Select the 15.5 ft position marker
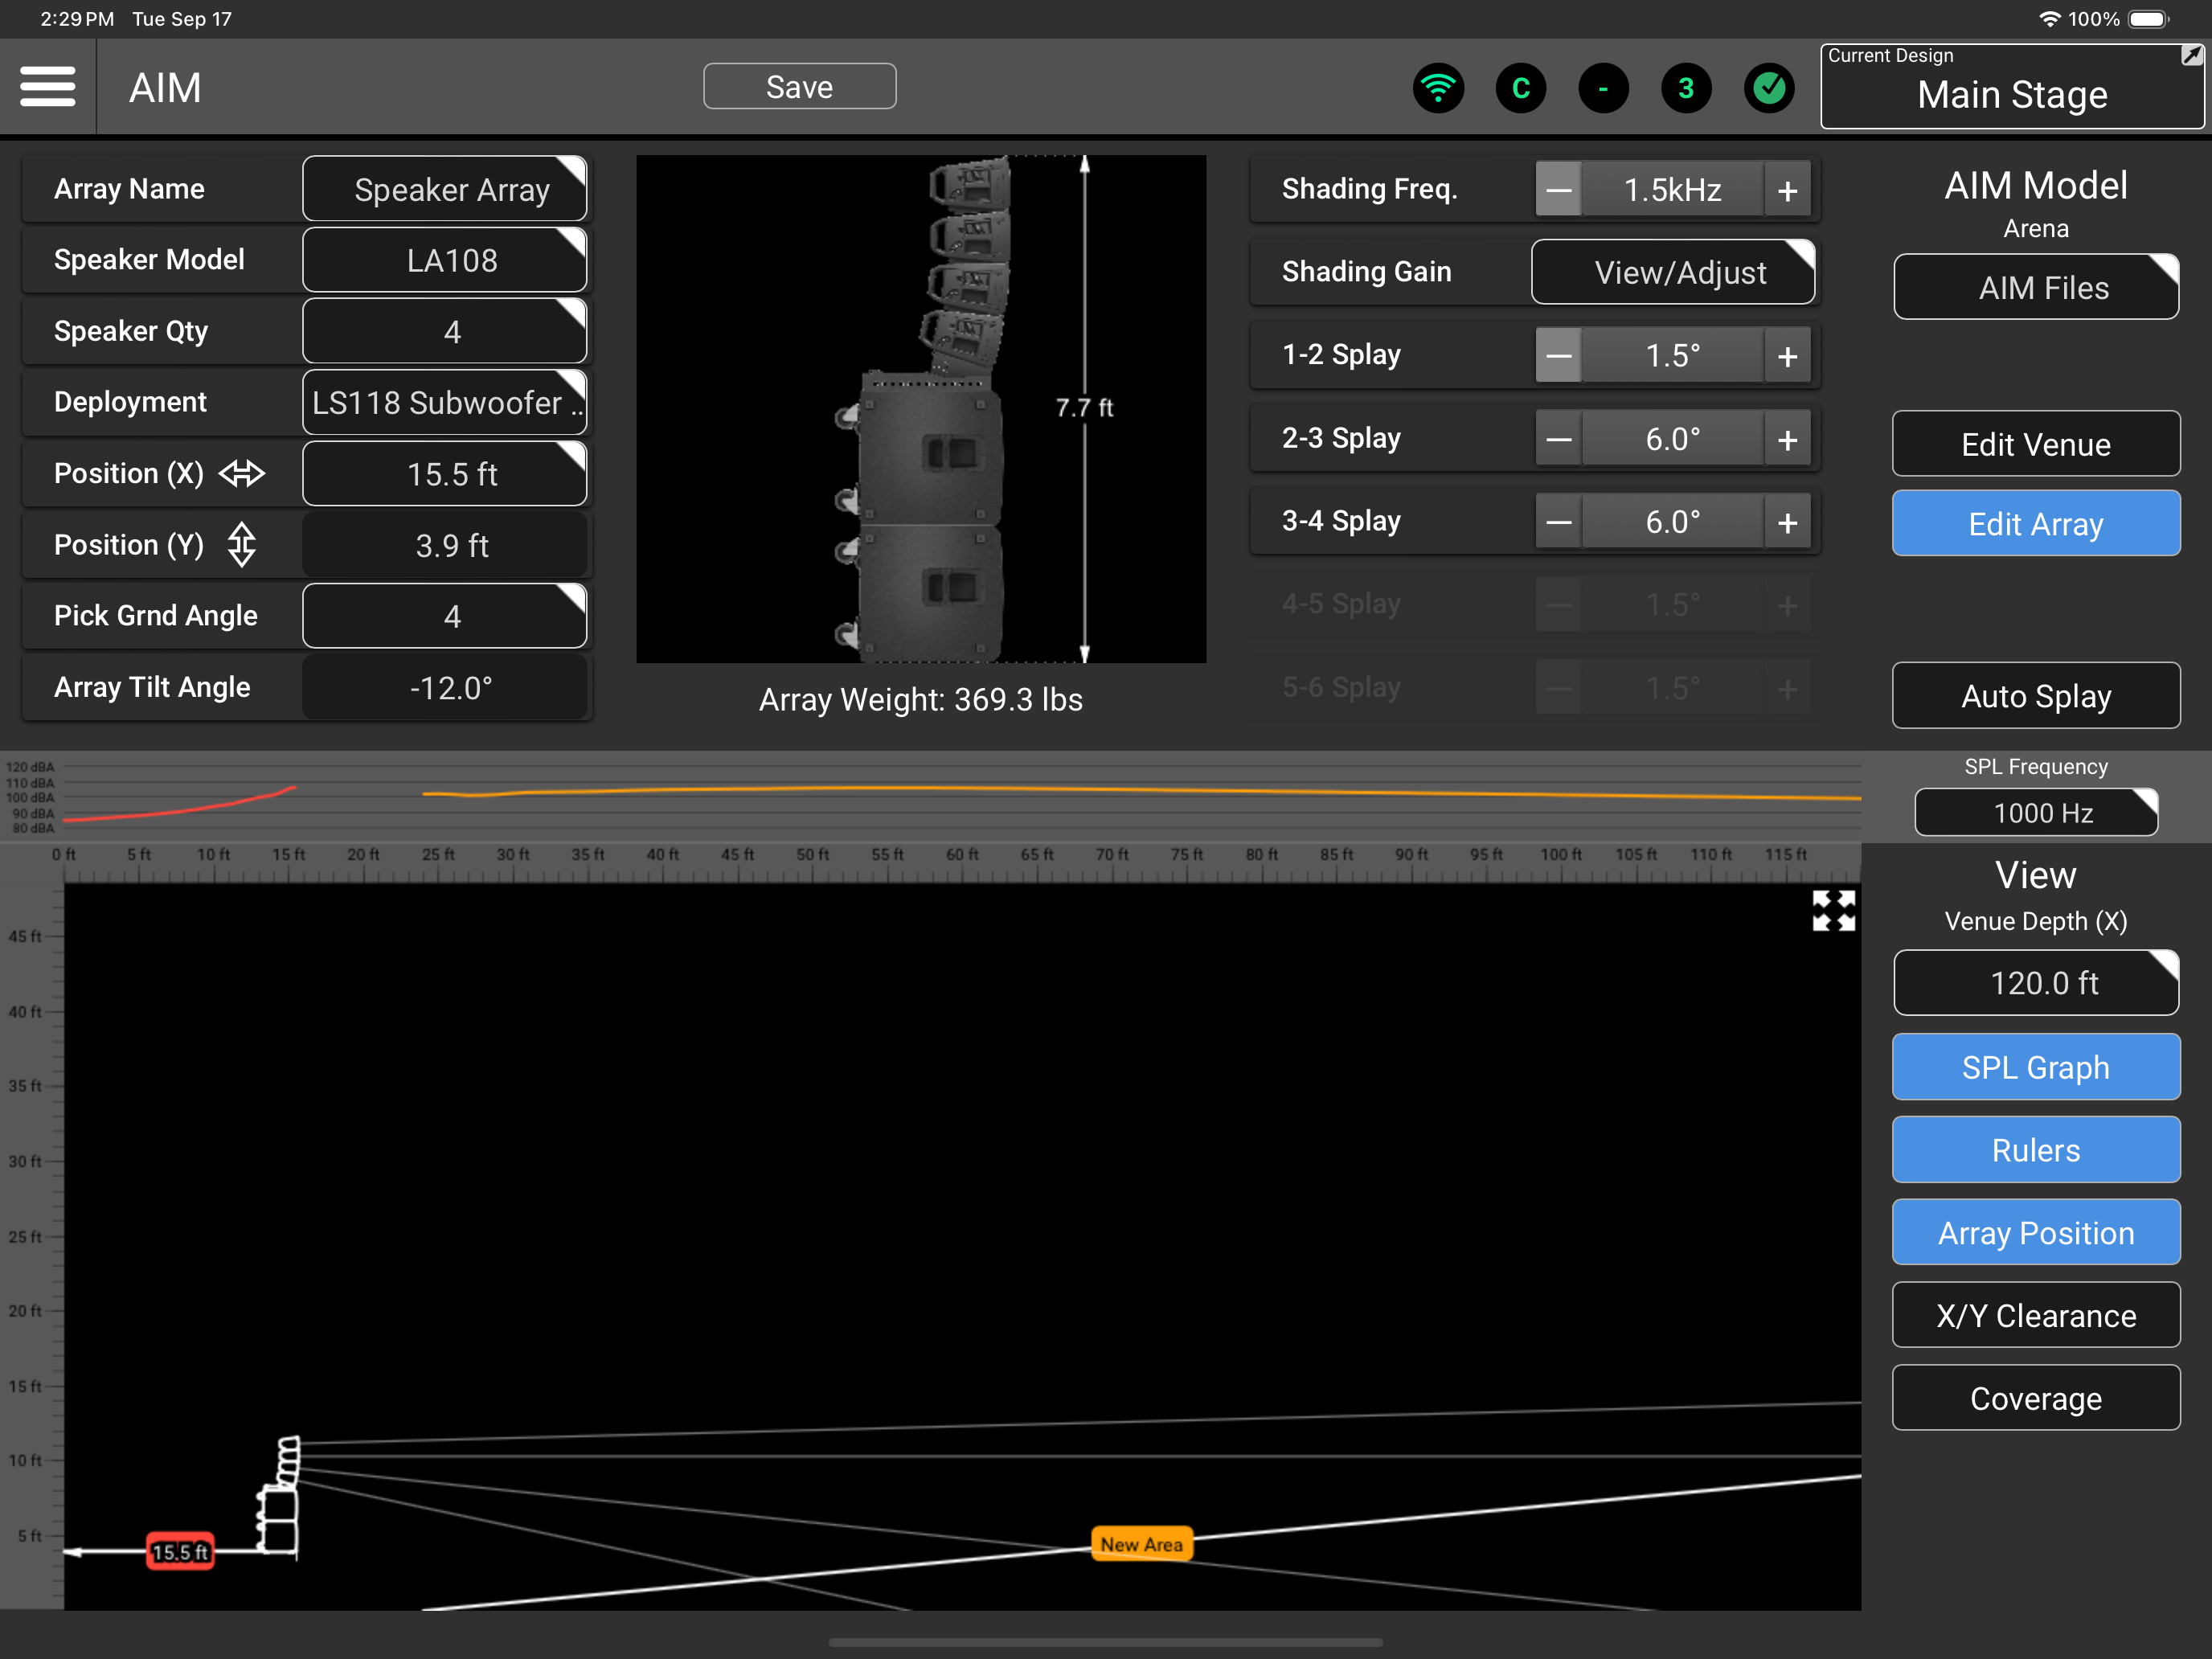2212x1659 pixels. 180,1552
